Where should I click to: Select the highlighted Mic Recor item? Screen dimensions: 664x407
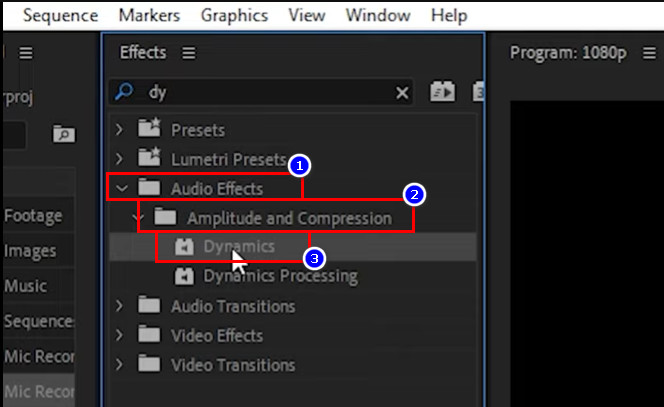coord(39,392)
